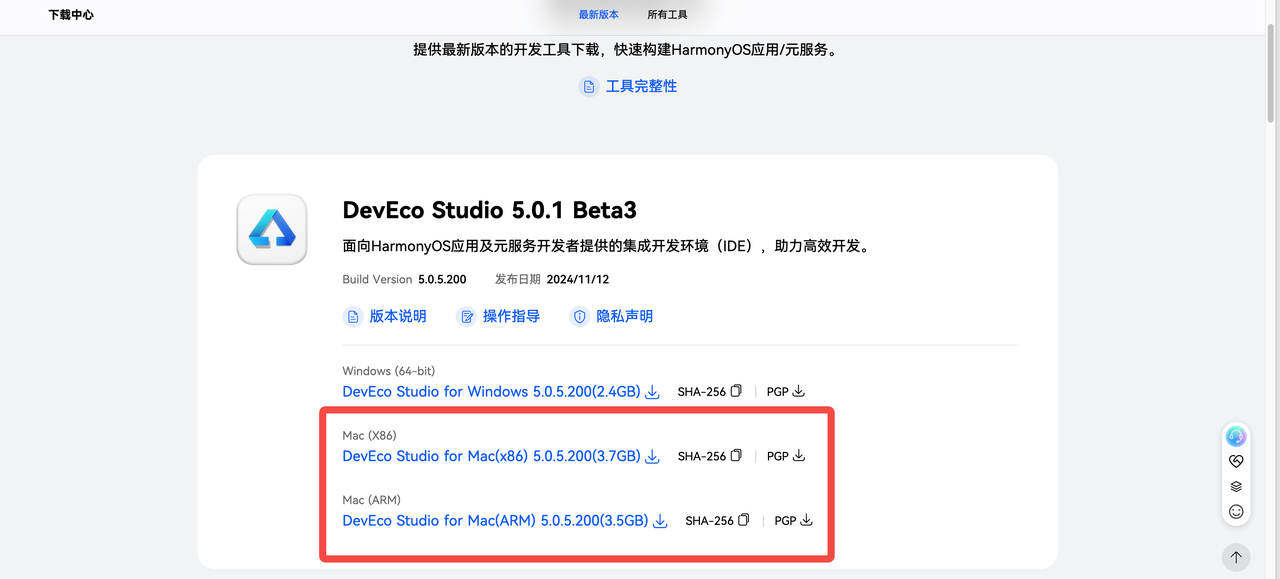Click the back-to-top arrow button
Screen dimensions: 1280x579
click(x=1236, y=557)
